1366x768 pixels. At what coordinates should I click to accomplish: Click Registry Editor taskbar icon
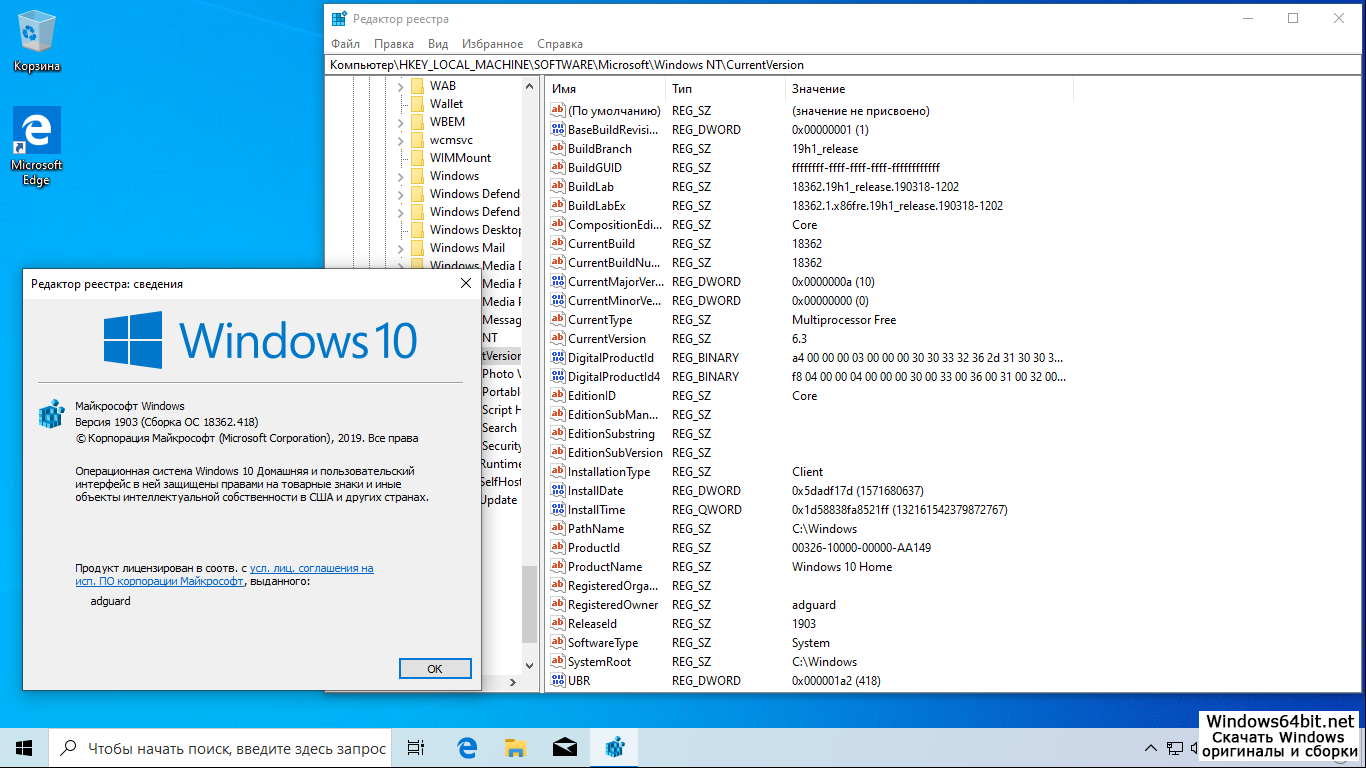[614, 748]
